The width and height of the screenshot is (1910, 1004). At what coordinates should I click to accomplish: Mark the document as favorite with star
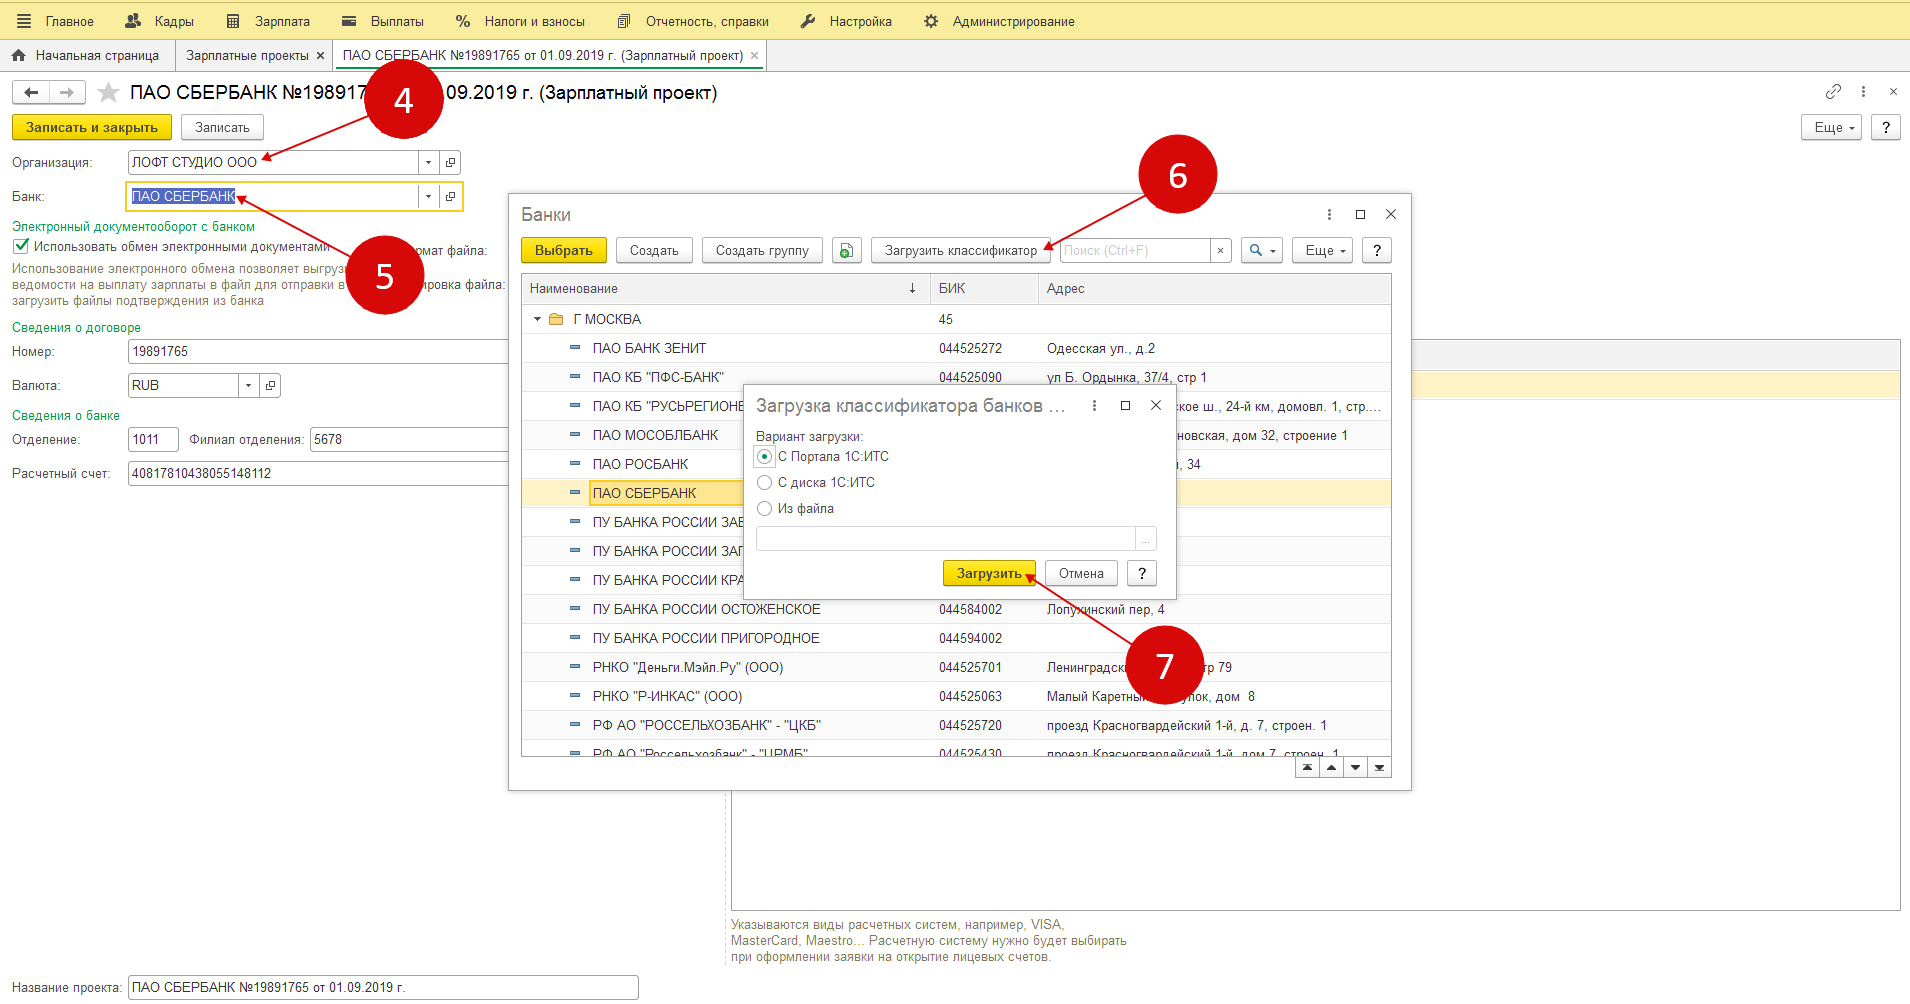point(108,93)
